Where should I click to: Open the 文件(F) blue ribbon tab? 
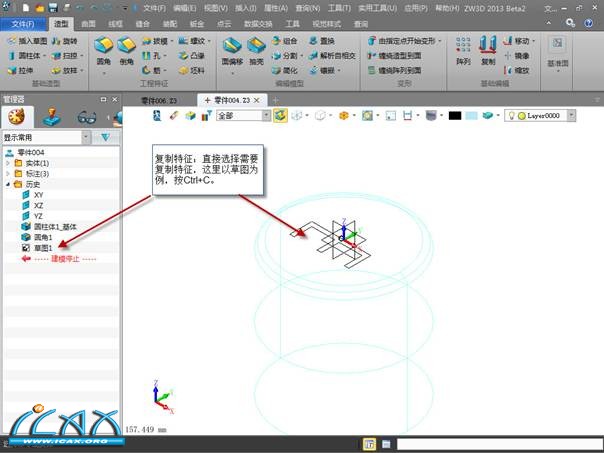click(23, 24)
